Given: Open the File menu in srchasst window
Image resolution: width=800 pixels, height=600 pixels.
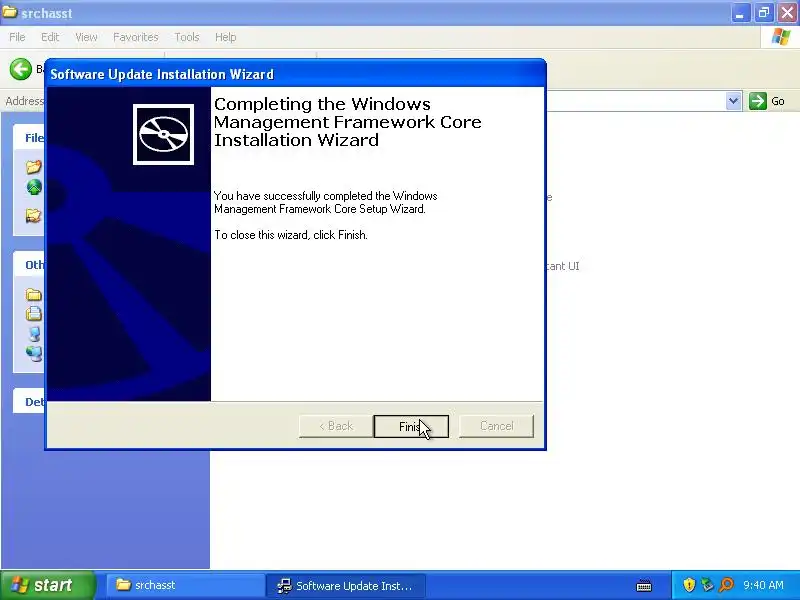Looking at the screenshot, I should pos(17,37).
